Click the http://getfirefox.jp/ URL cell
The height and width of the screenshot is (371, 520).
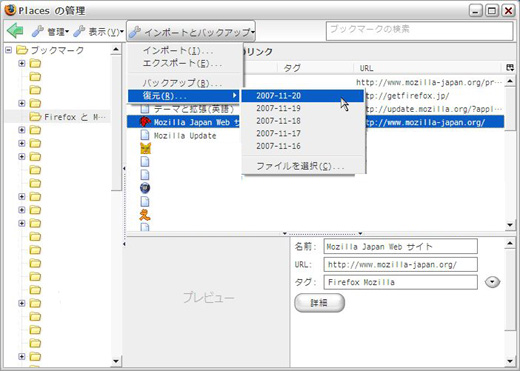[407, 96]
